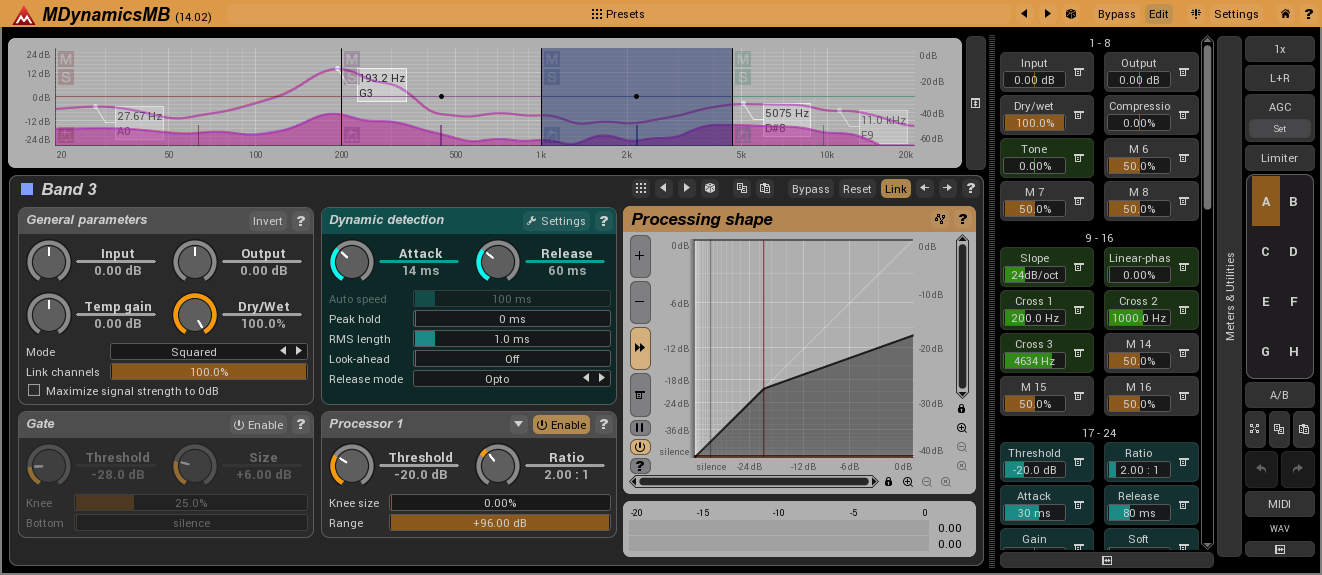The width and height of the screenshot is (1322, 575).
Task: Click RMS length 1.0 ms slider
Action: (x=511, y=339)
